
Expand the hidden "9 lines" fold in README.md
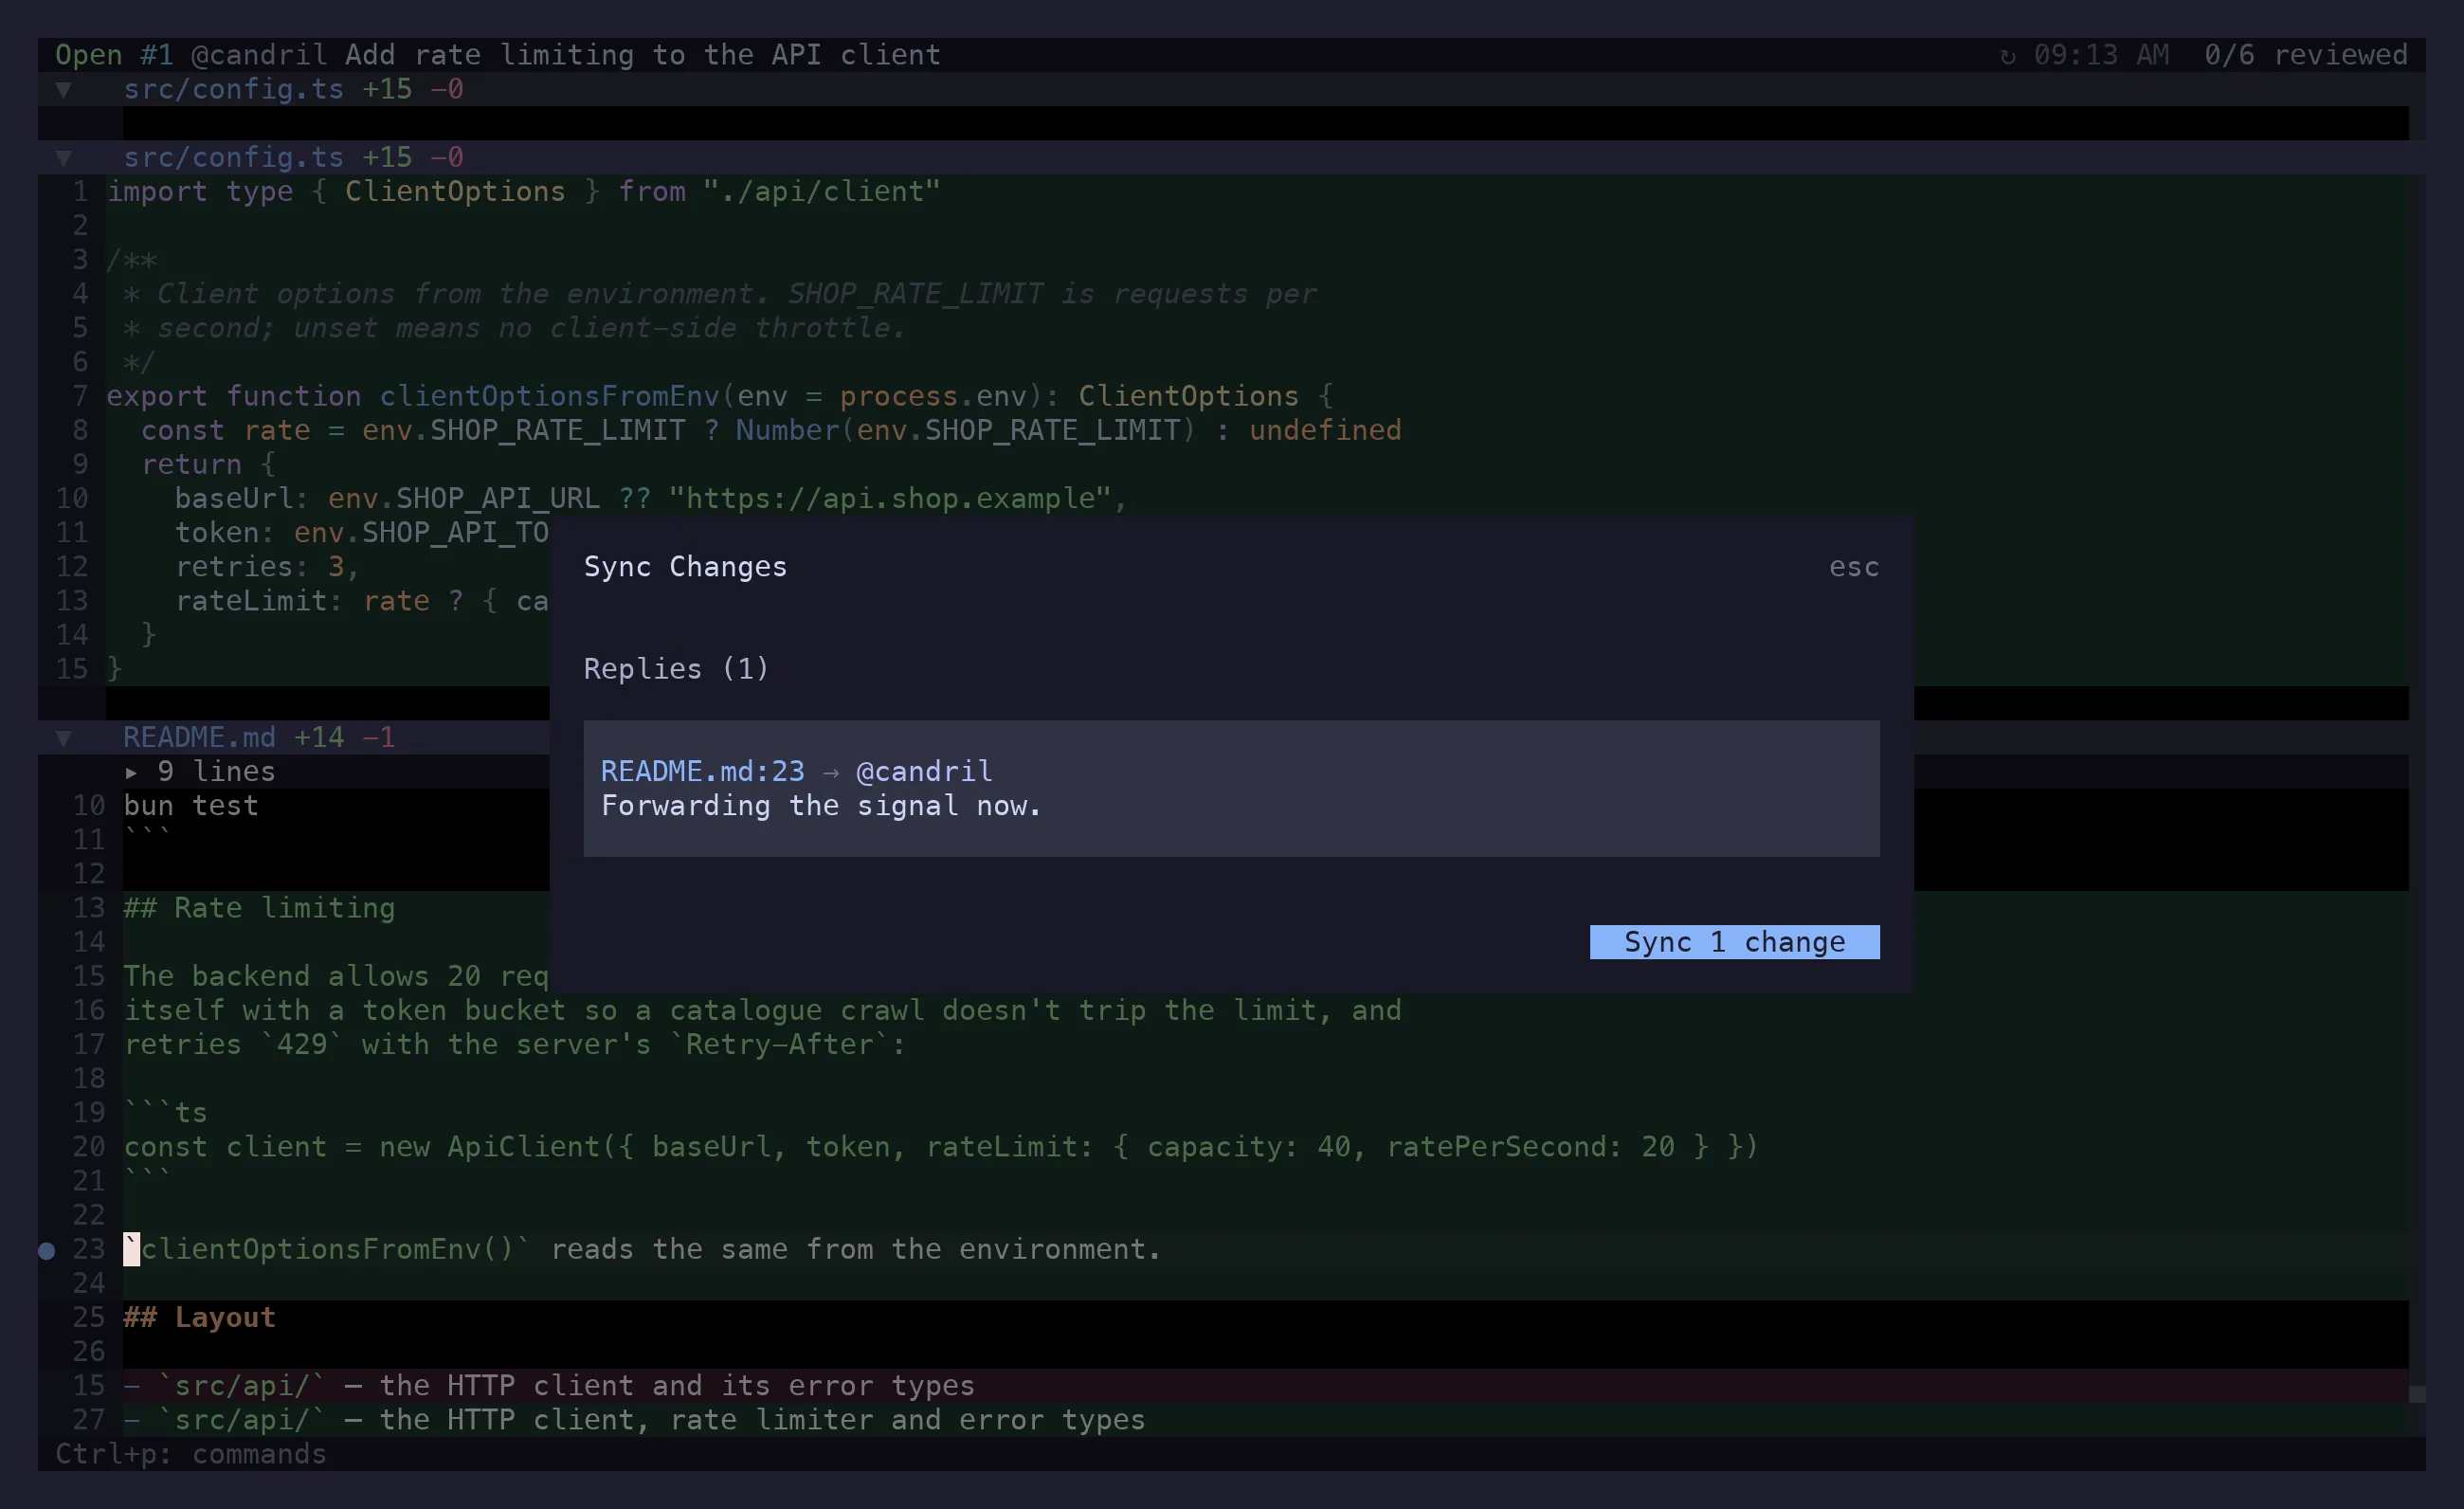(200, 772)
